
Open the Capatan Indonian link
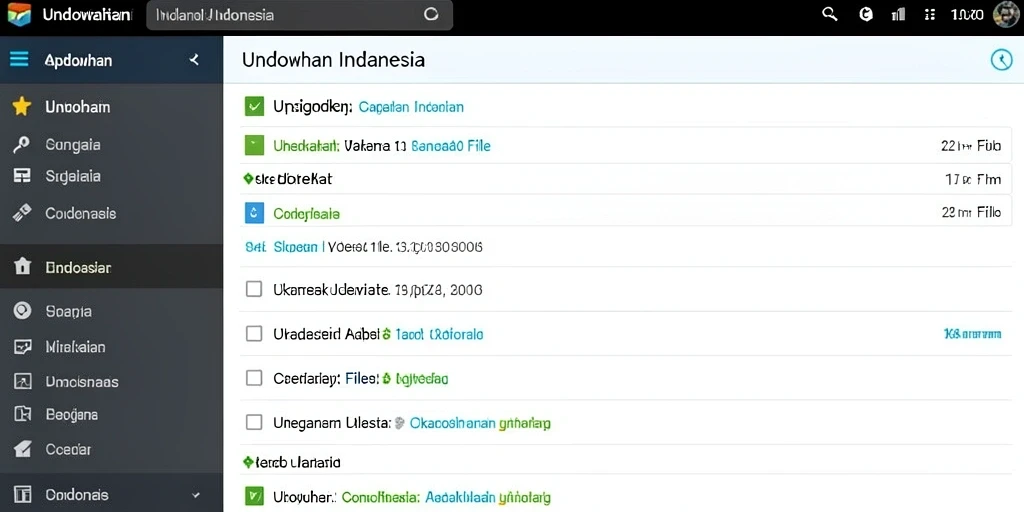click(x=411, y=106)
